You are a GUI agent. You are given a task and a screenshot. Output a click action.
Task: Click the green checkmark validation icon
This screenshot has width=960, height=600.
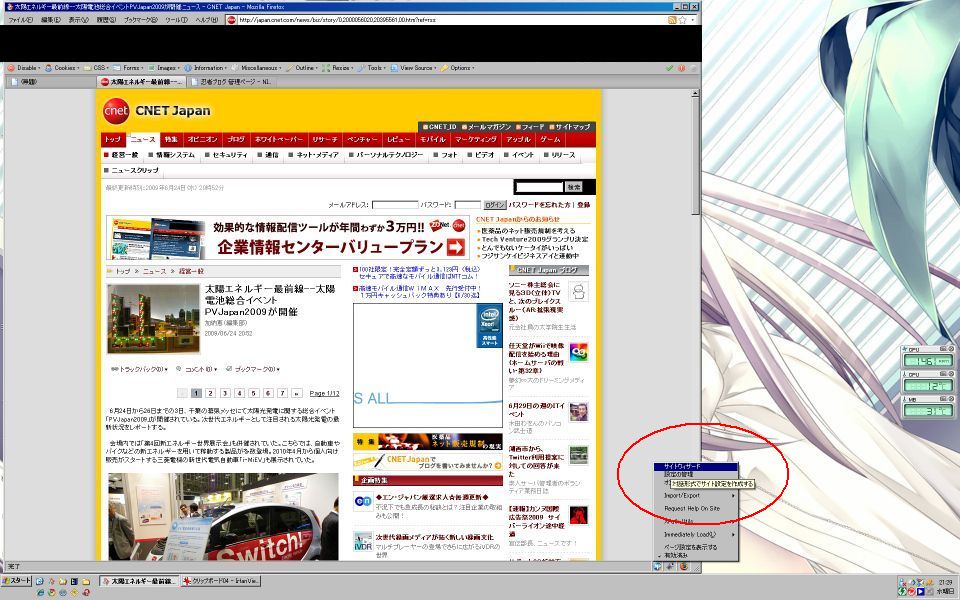coord(669,68)
